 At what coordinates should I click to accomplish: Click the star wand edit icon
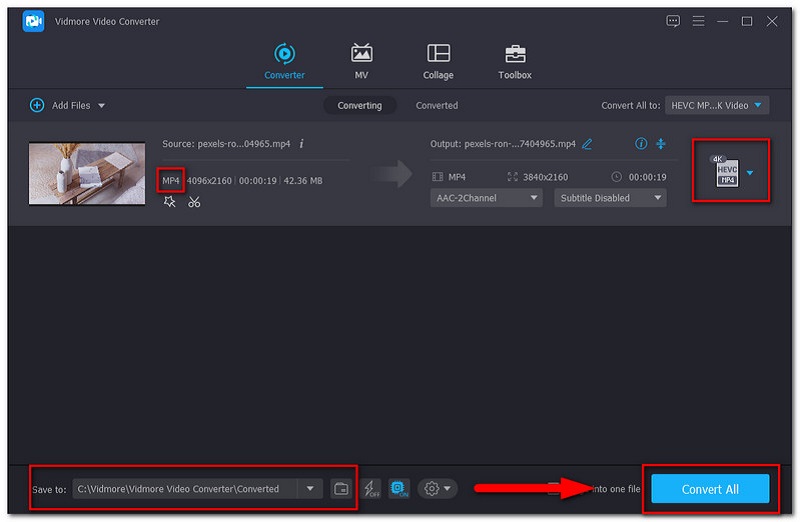point(170,201)
